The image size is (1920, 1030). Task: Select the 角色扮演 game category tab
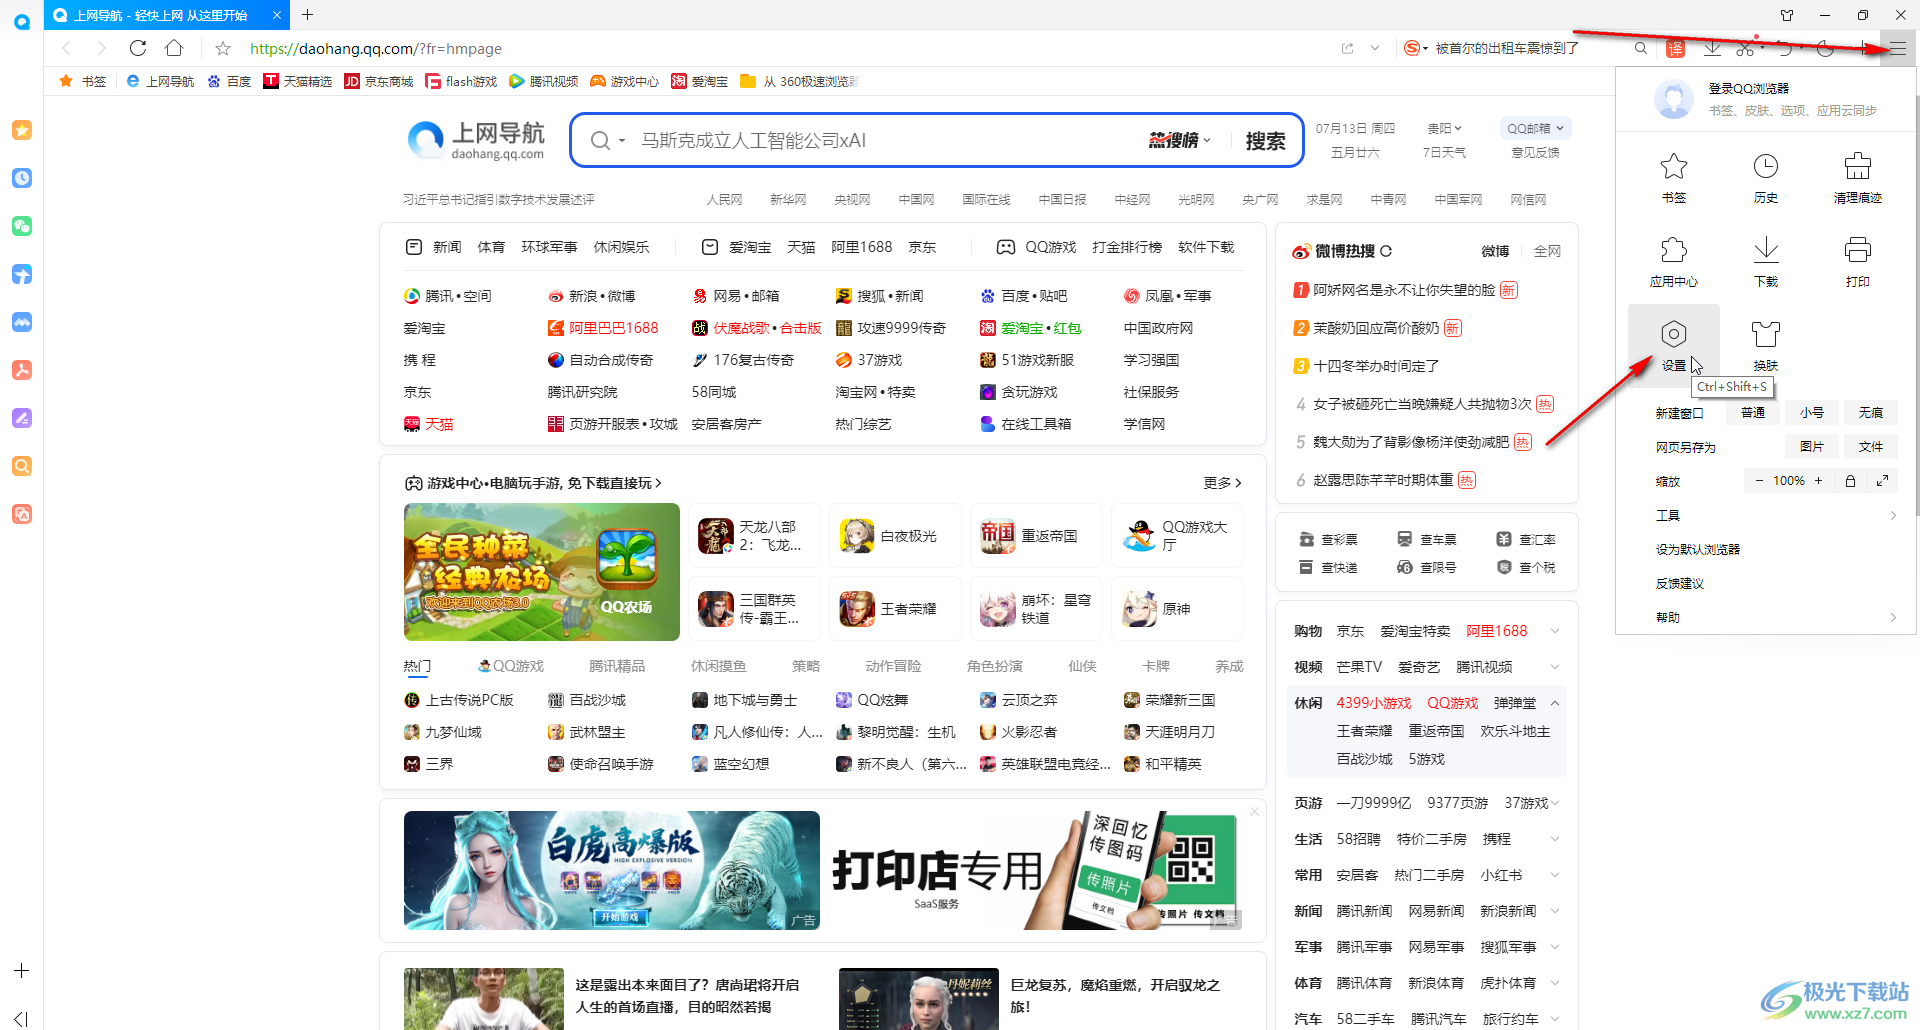(995, 666)
